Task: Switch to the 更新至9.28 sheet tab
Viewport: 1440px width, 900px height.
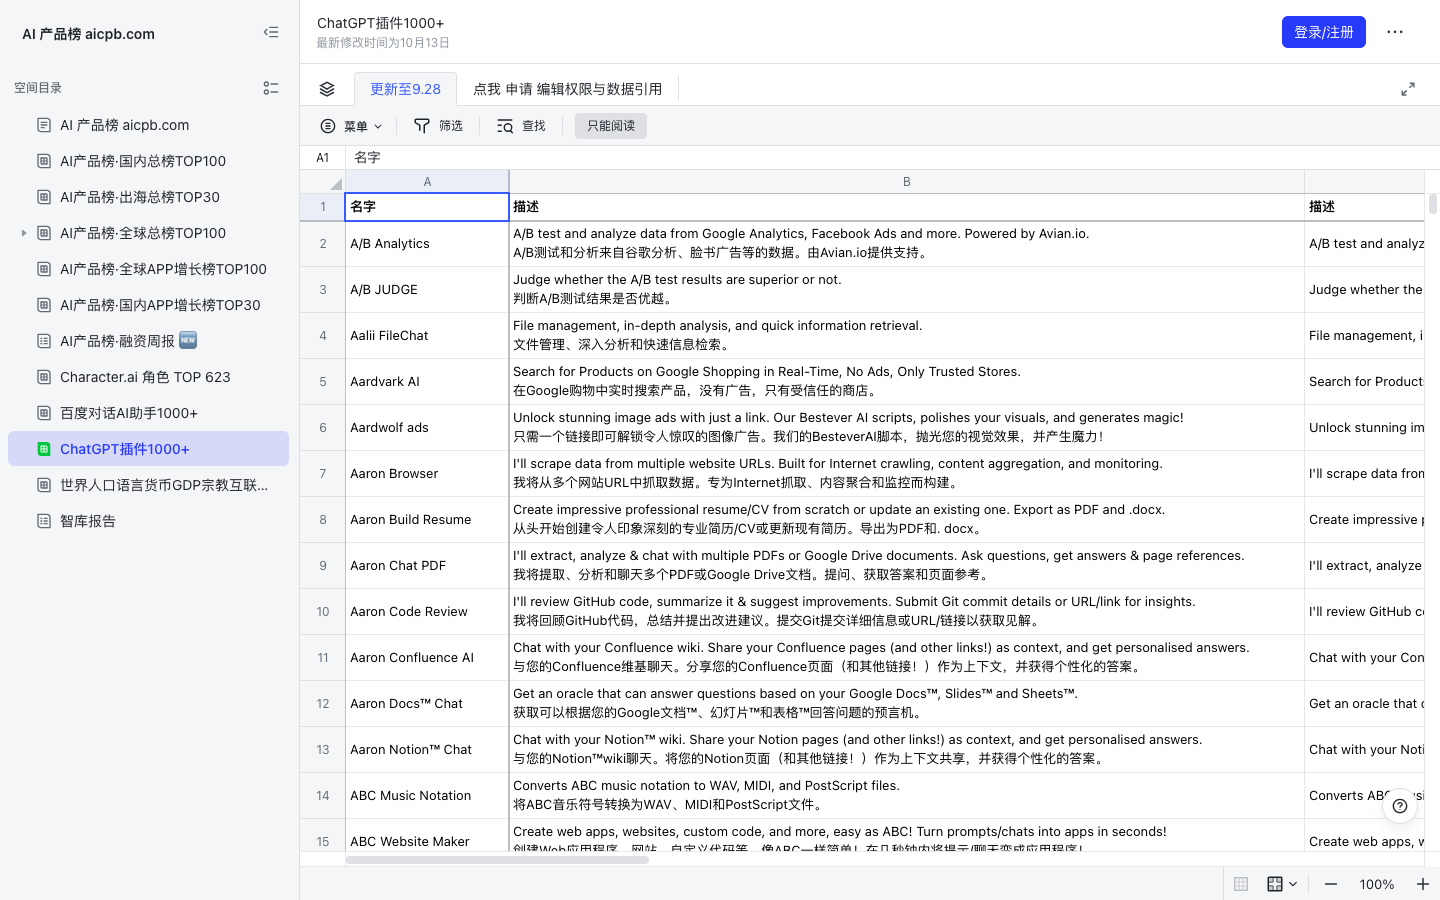Action: 405,89
